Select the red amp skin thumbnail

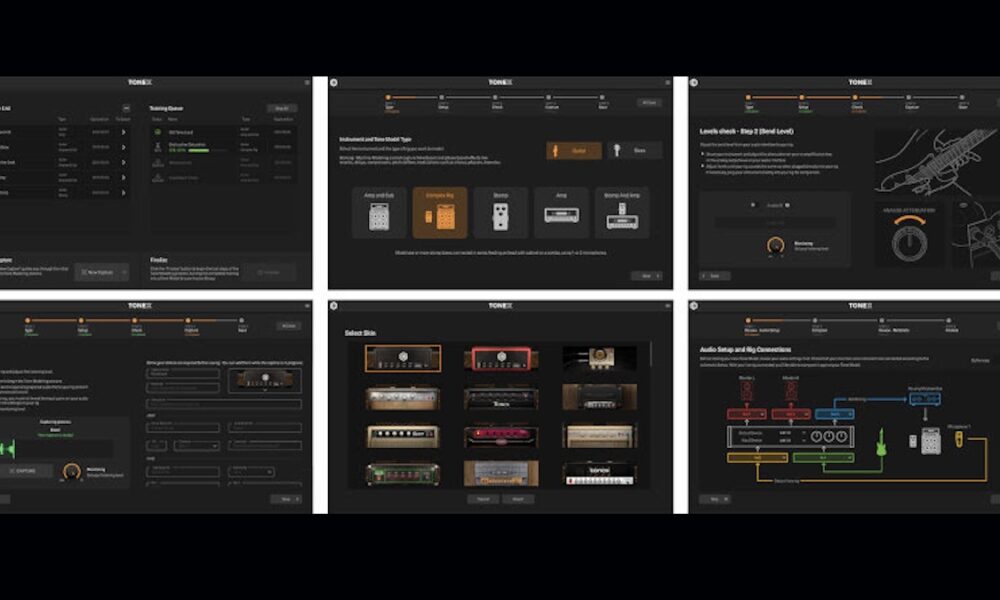[x=500, y=358]
